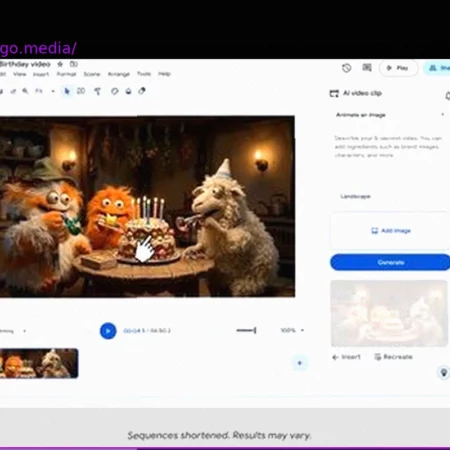Open the 100% zoom dropdown
450x450 pixels.
(x=292, y=330)
